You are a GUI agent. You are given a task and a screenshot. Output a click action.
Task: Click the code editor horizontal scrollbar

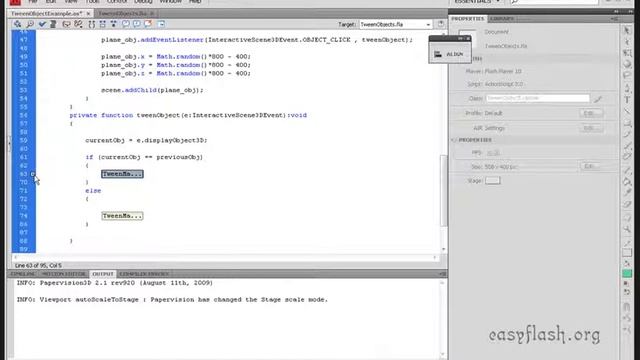225,258
